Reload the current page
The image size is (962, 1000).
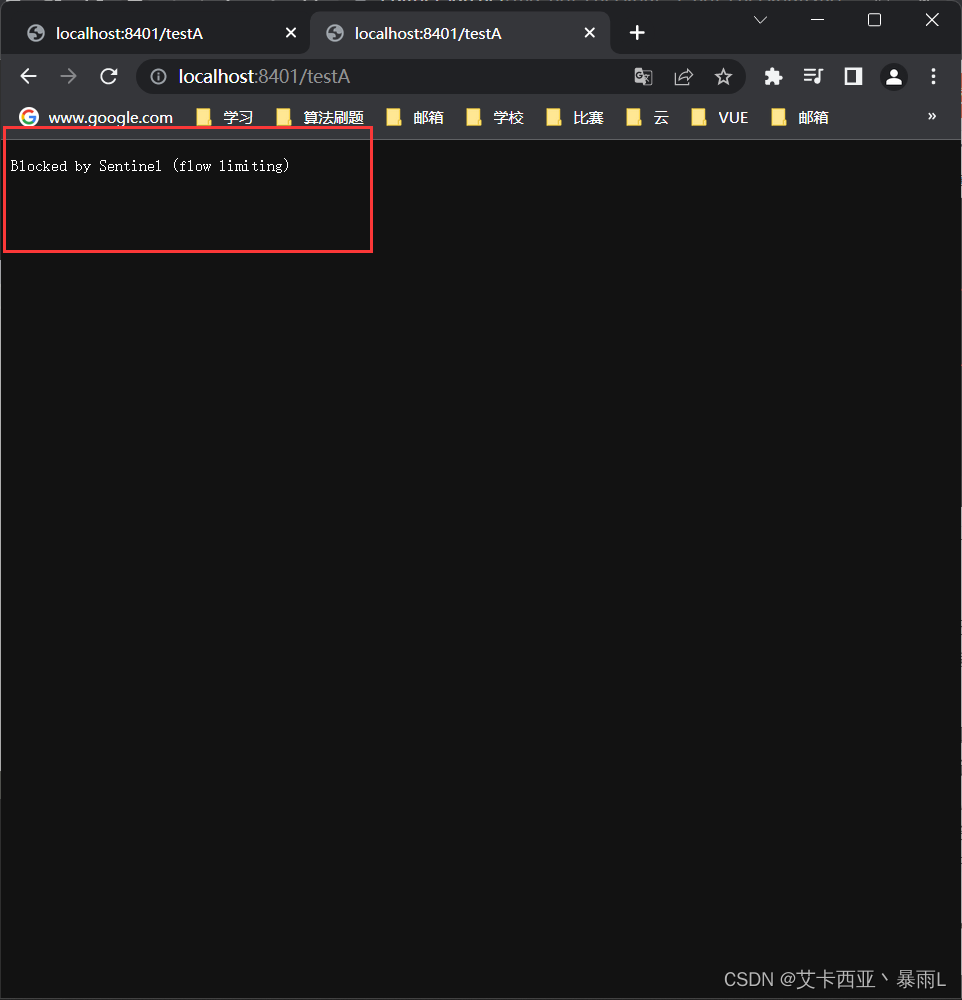(109, 77)
